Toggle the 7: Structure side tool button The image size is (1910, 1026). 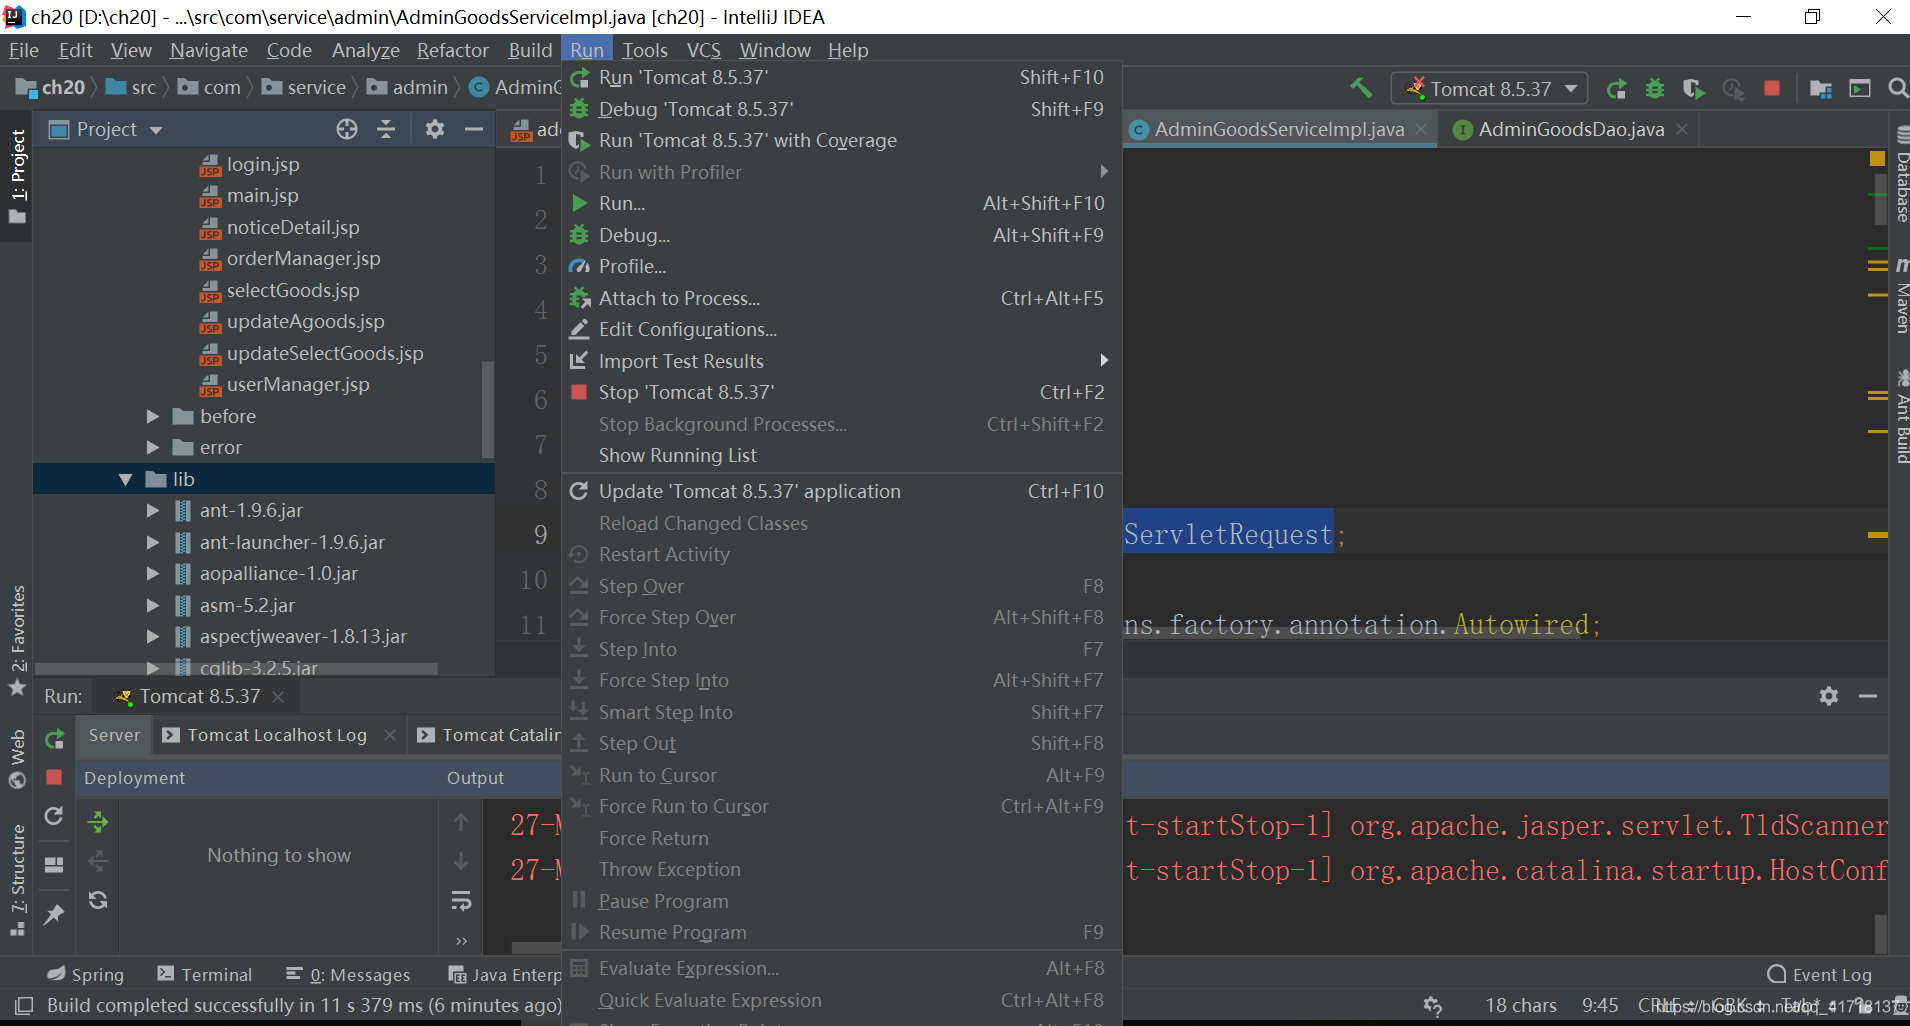click(x=17, y=878)
